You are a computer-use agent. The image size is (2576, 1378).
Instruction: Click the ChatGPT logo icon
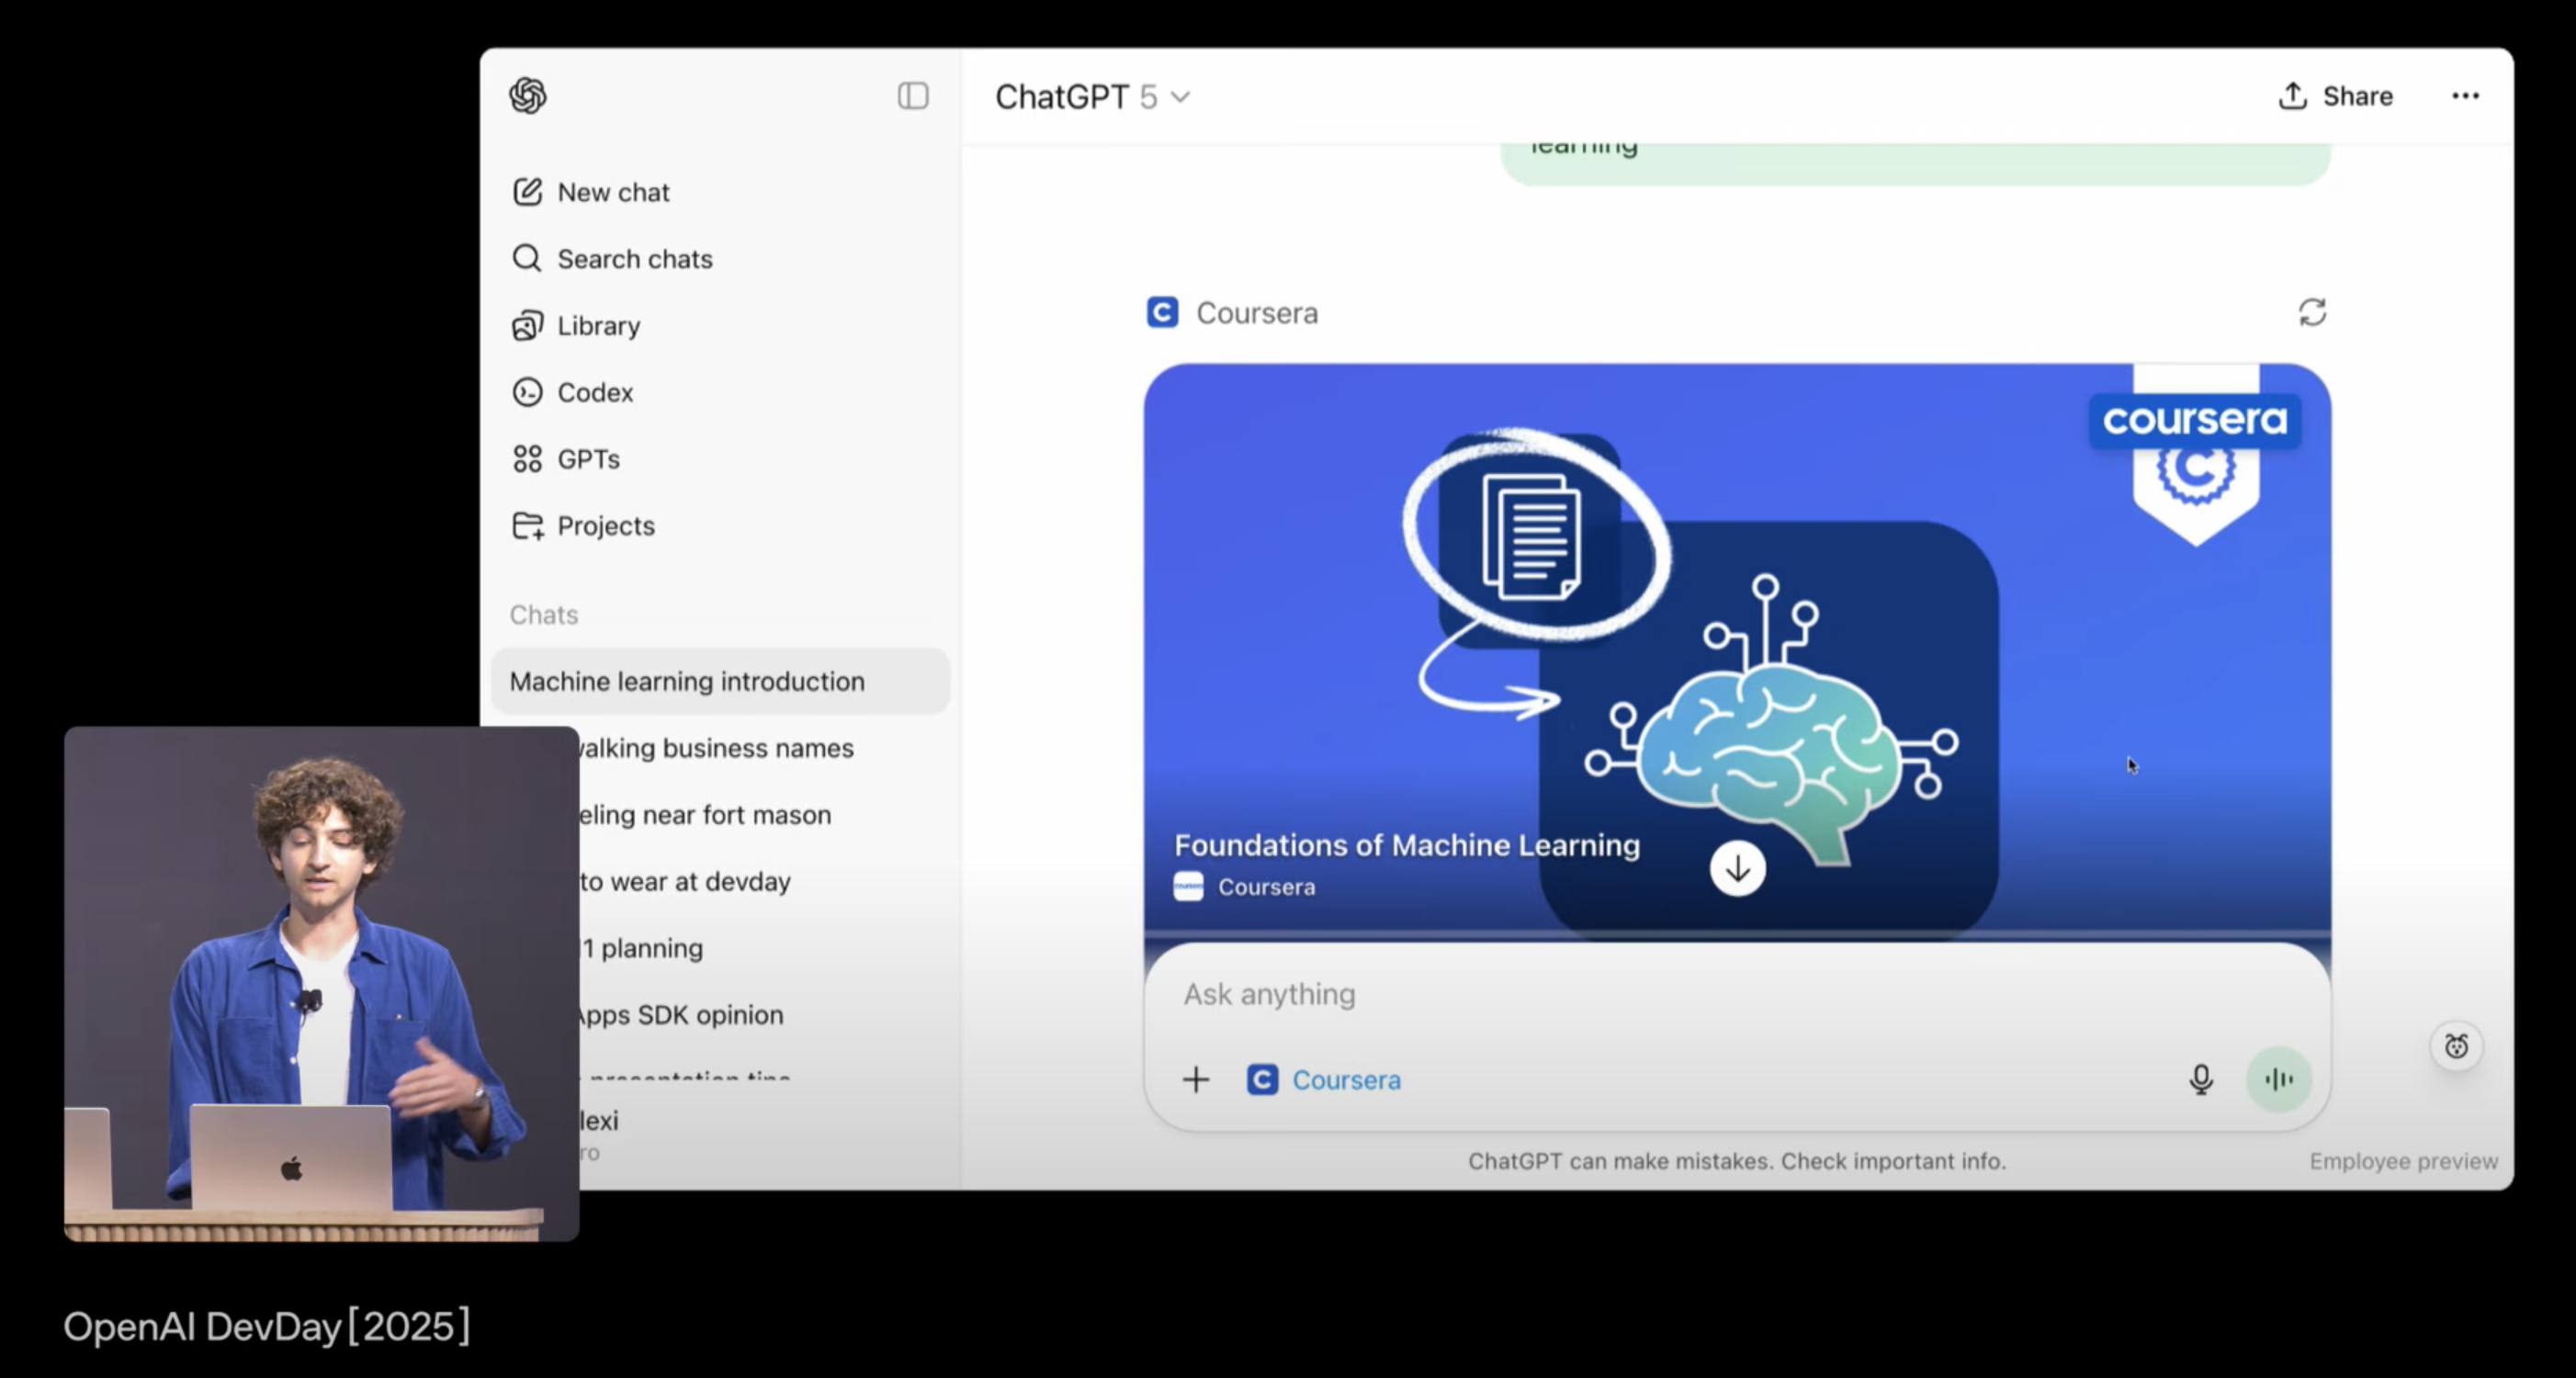tap(528, 96)
